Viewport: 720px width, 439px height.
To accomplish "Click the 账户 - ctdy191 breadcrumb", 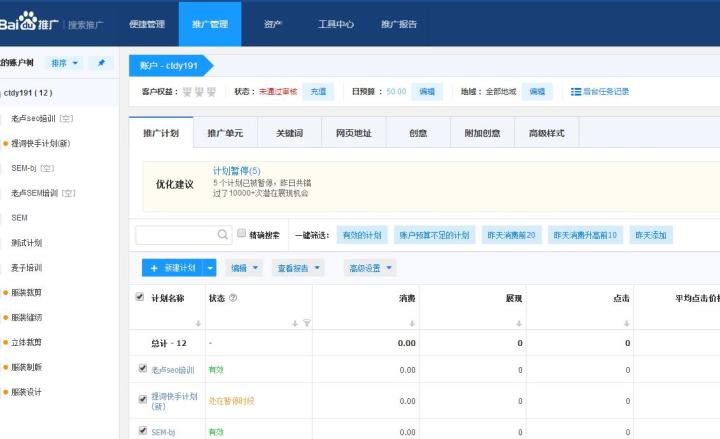I will [170, 66].
